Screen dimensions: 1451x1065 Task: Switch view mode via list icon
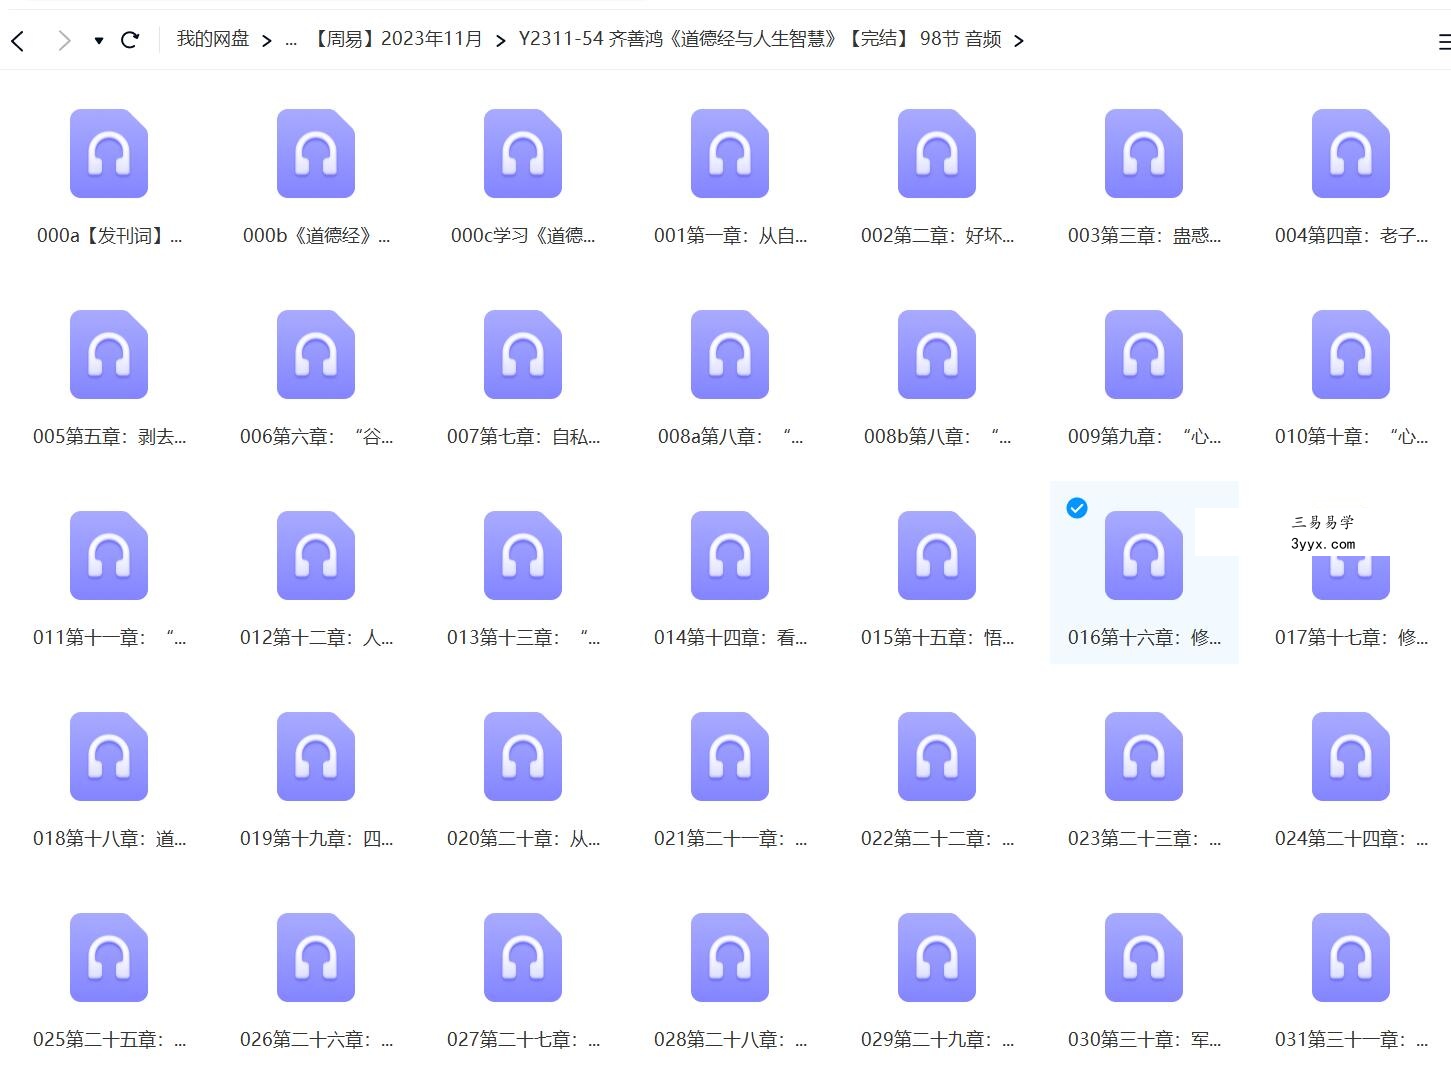pyautogui.click(x=1444, y=41)
